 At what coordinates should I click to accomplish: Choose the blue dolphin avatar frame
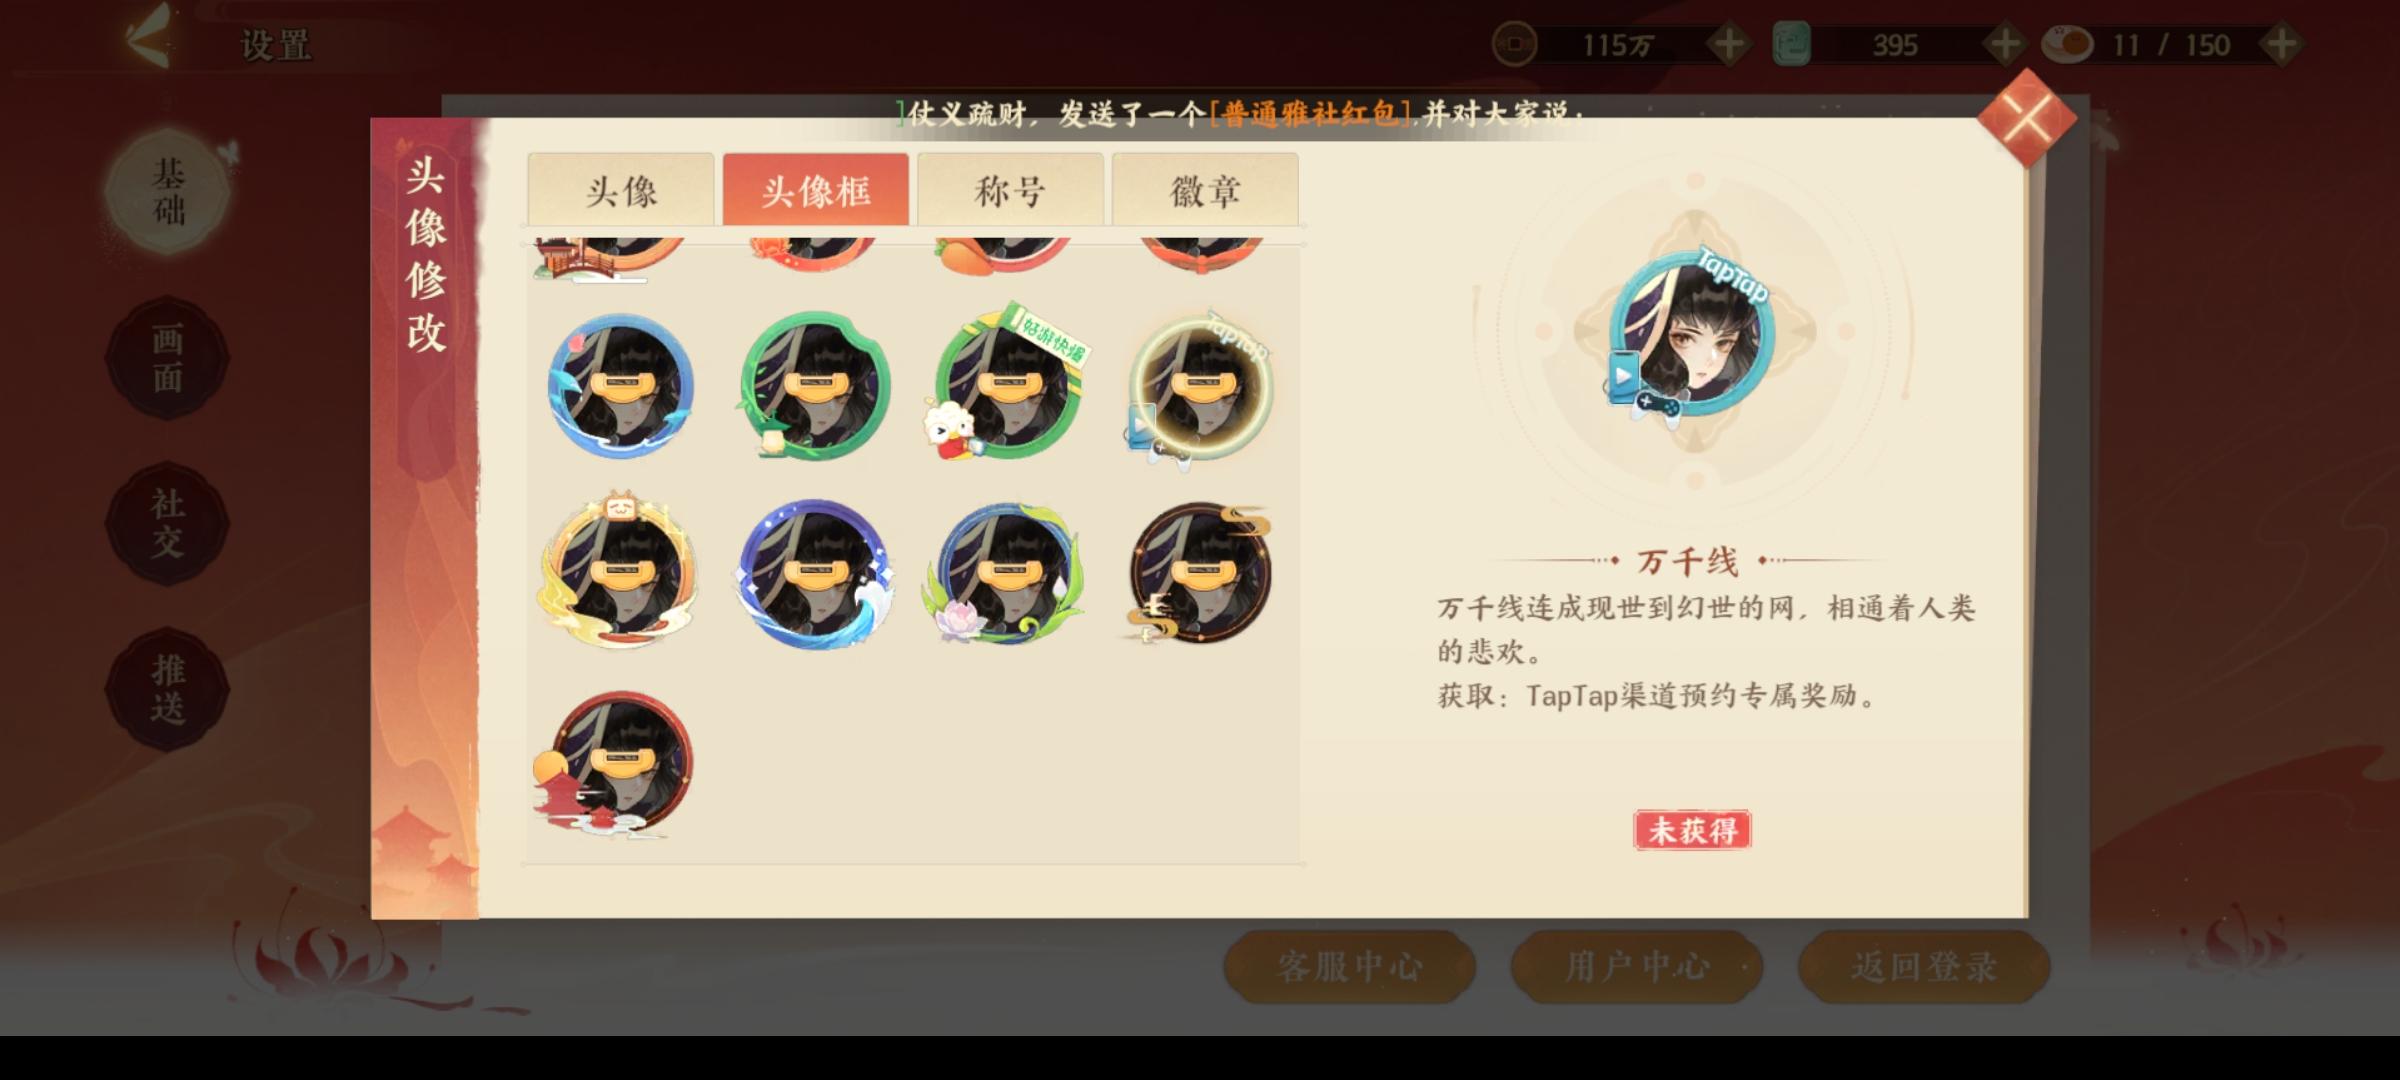(x=620, y=387)
